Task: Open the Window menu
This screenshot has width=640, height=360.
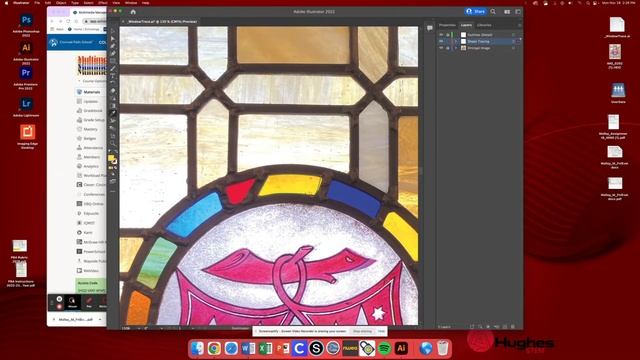Action: [x=131, y=3]
